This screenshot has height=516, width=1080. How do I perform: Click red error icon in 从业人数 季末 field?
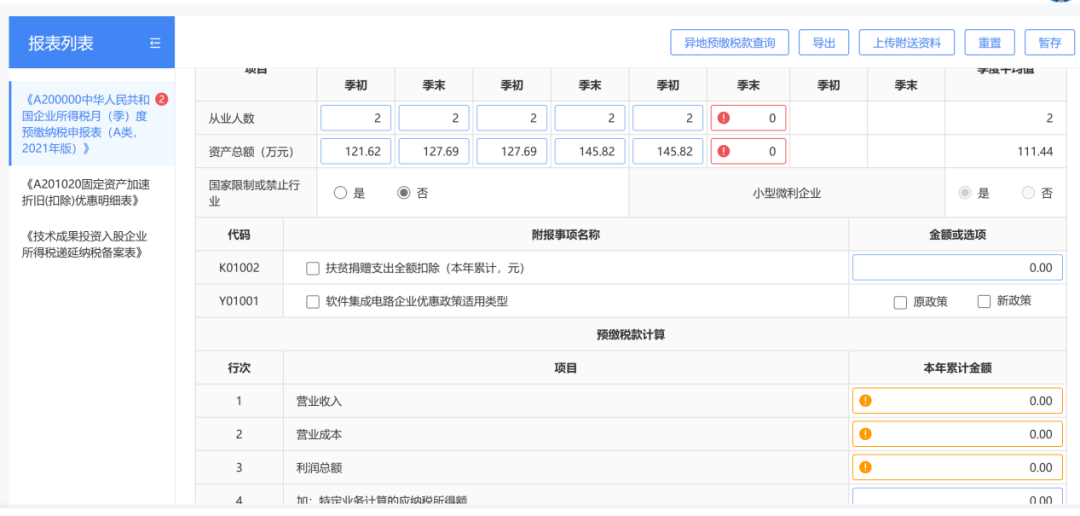click(724, 118)
